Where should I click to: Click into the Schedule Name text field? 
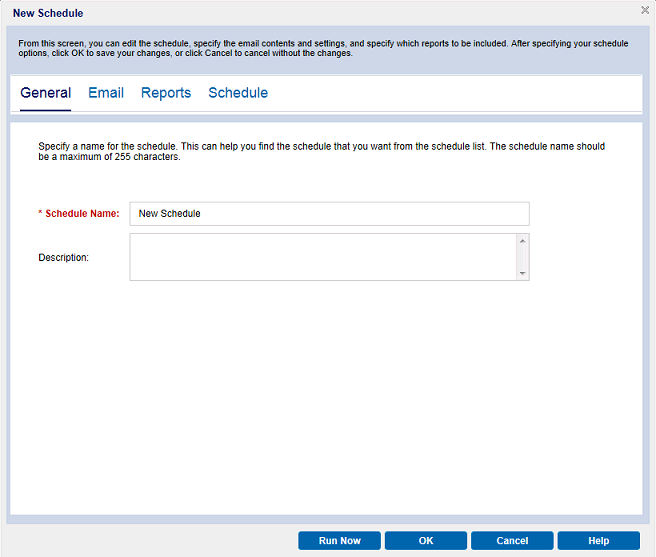tap(329, 214)
